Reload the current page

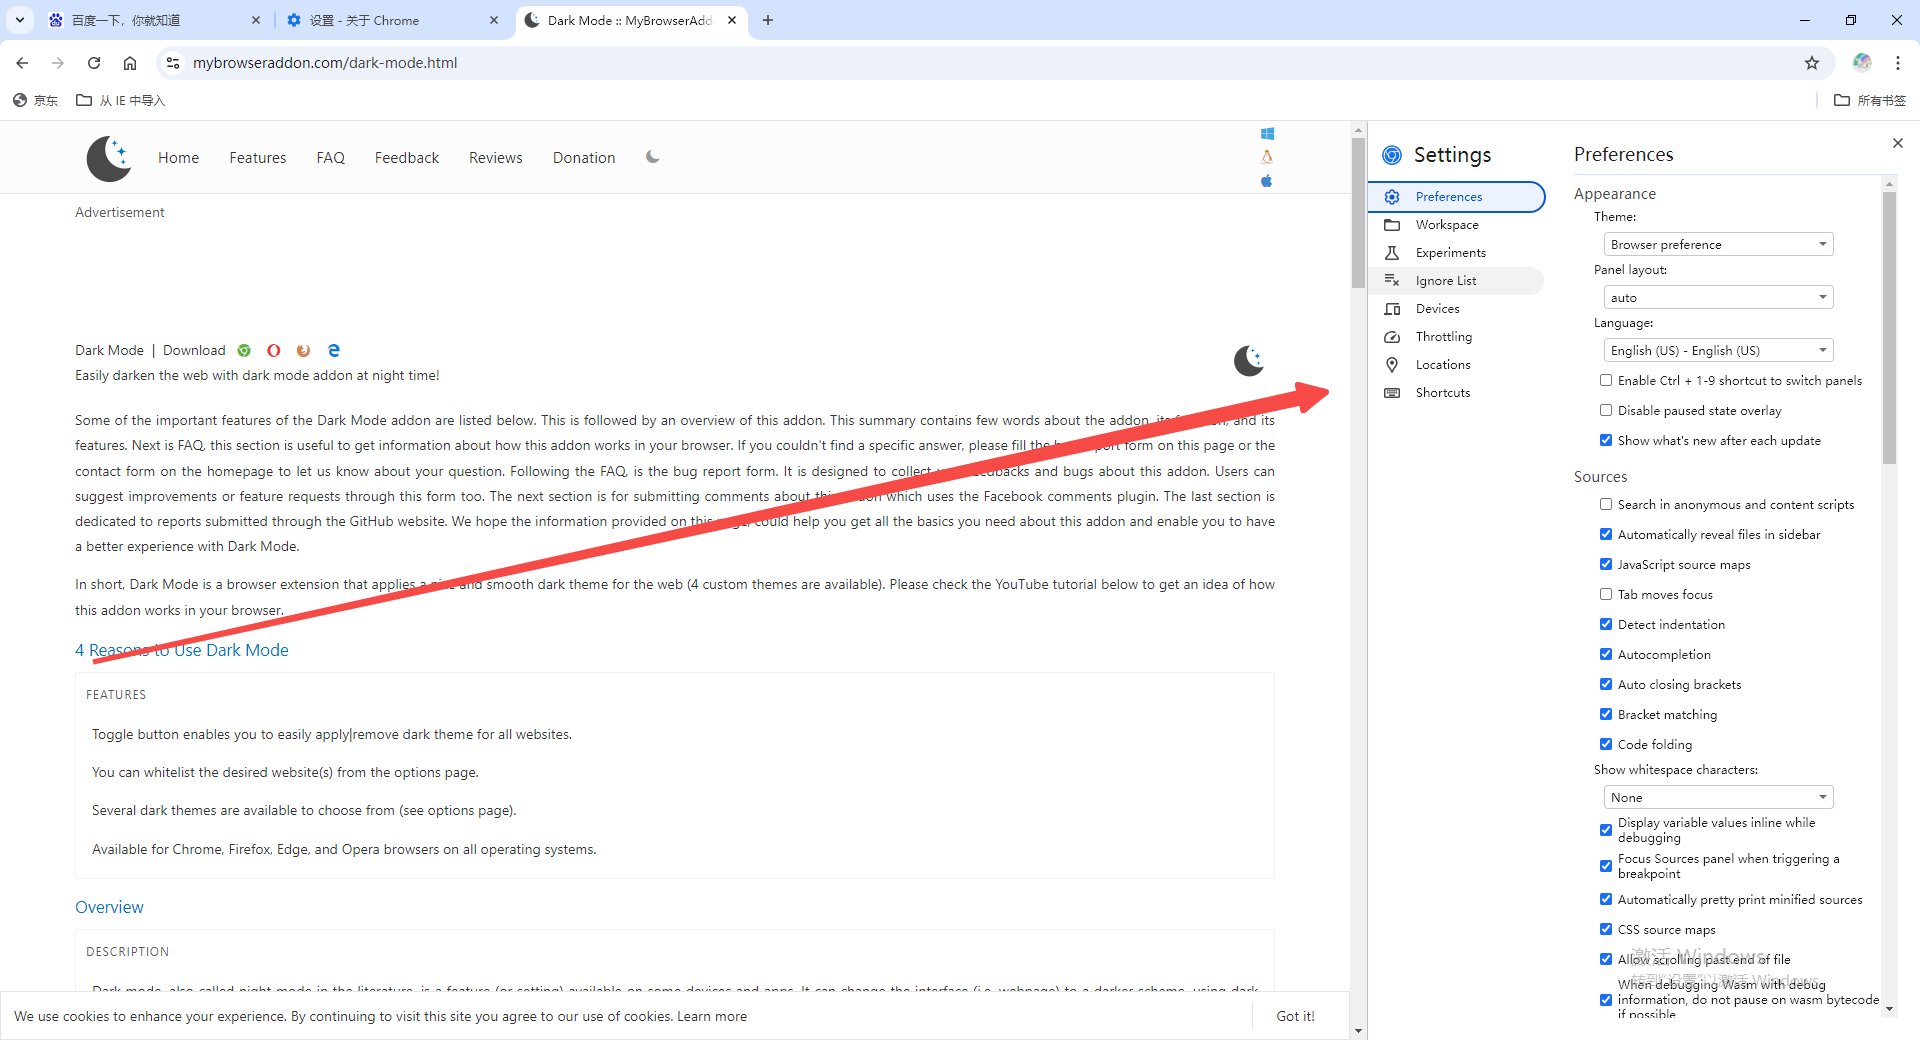[x=94, y=63]
